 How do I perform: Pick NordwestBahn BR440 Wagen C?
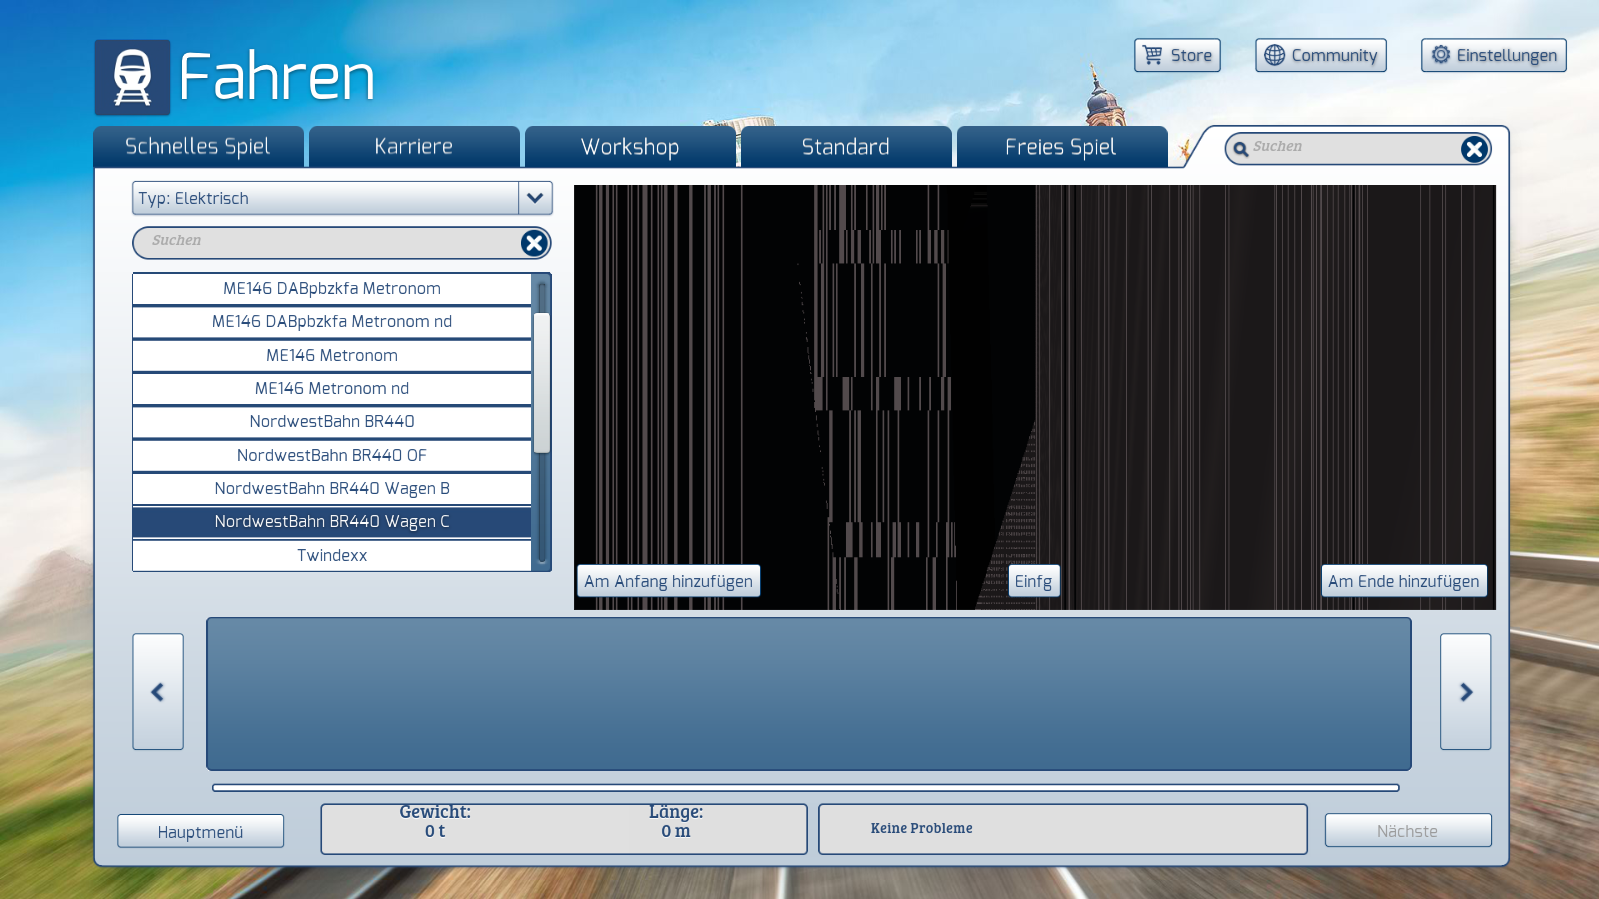(332, 522)
